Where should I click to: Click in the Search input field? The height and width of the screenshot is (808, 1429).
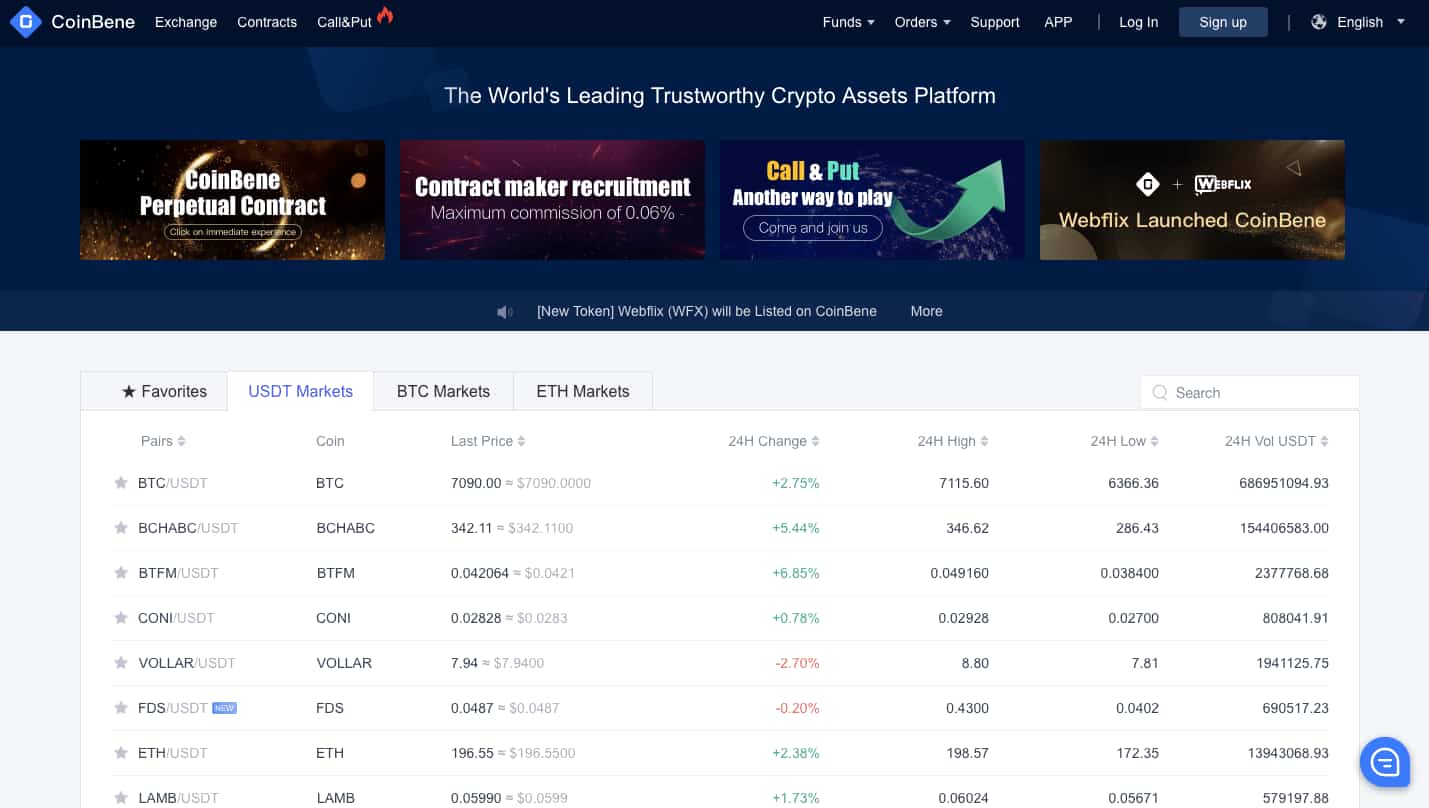[1250, 393]
